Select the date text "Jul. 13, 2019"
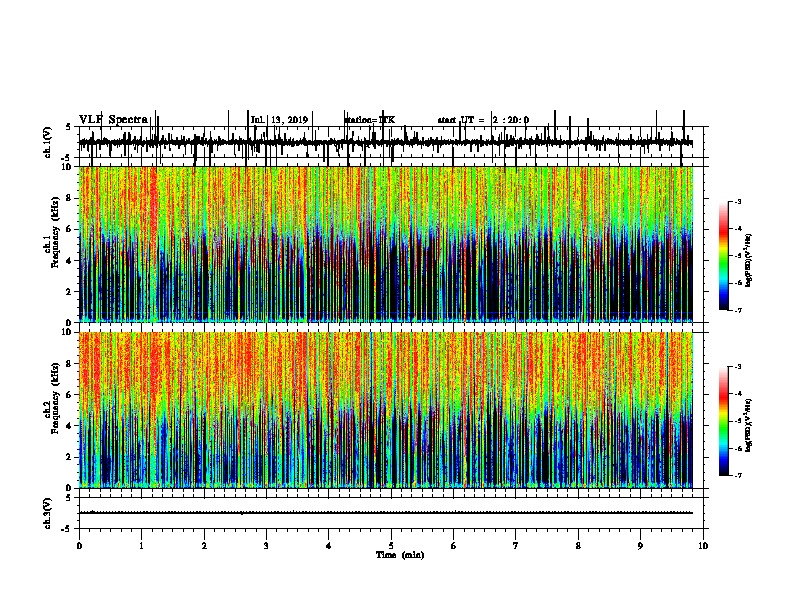This screenshot has height=612, width=792. pos(279,120)
